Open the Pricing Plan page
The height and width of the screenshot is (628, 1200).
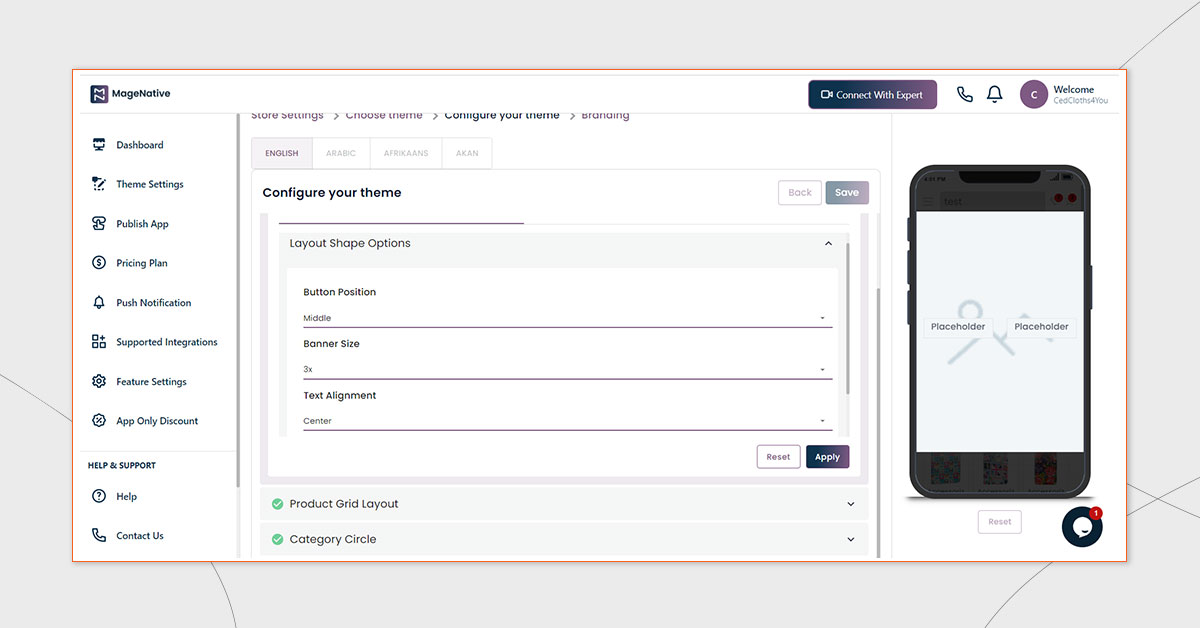pos(141,263)
